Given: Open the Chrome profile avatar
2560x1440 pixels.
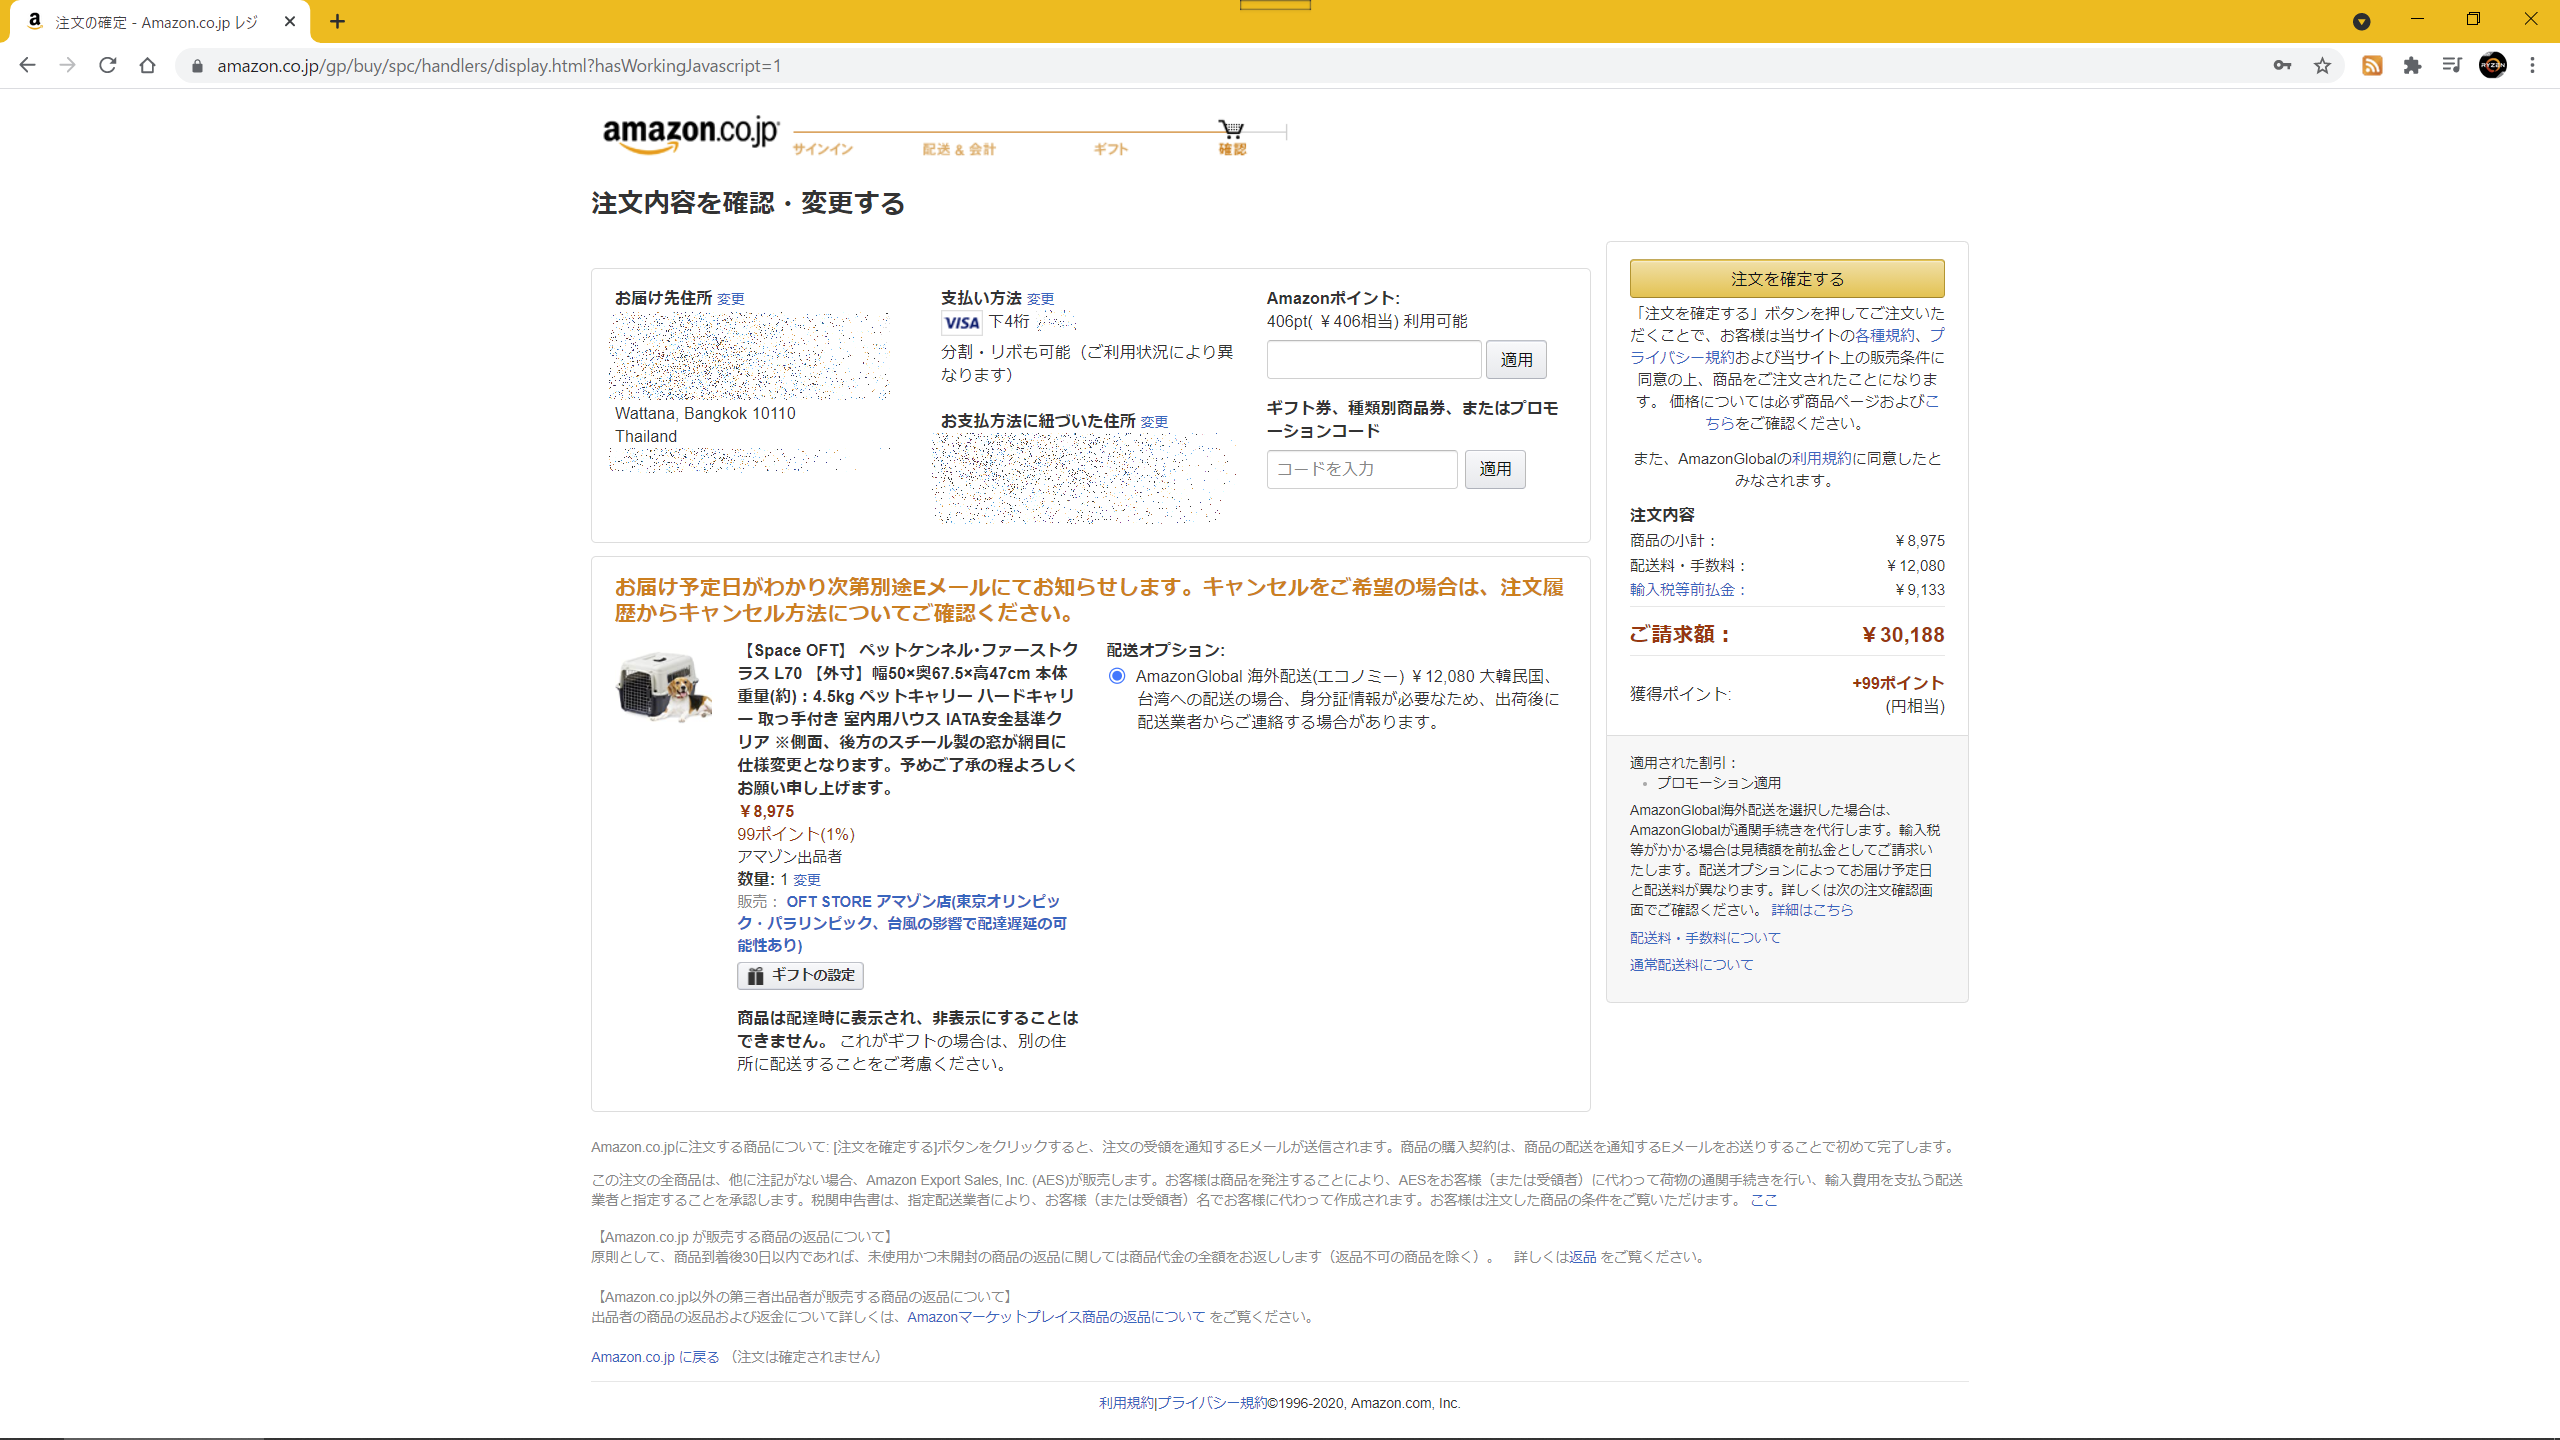Looking at the screenshot, I should point(2492,65).
